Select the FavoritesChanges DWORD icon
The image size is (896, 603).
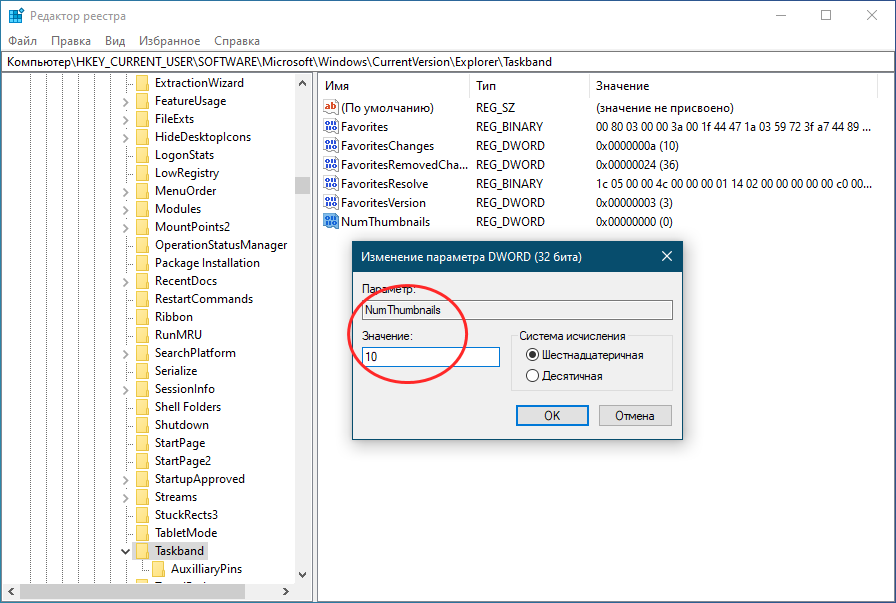330,145
